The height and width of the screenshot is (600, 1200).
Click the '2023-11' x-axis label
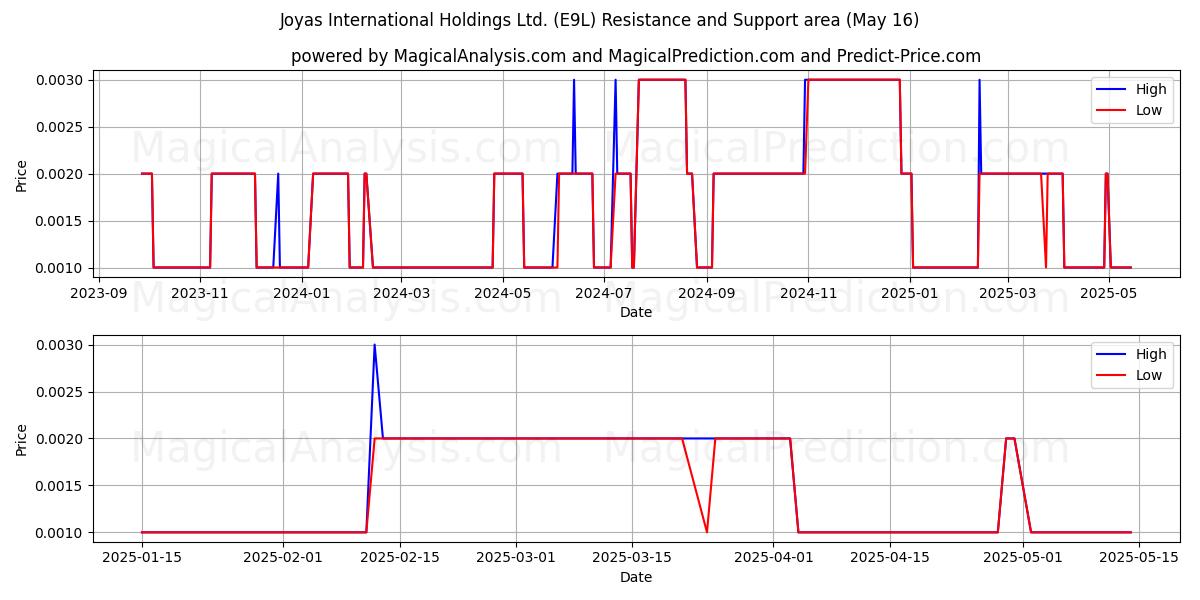click(x=200, y=293)
